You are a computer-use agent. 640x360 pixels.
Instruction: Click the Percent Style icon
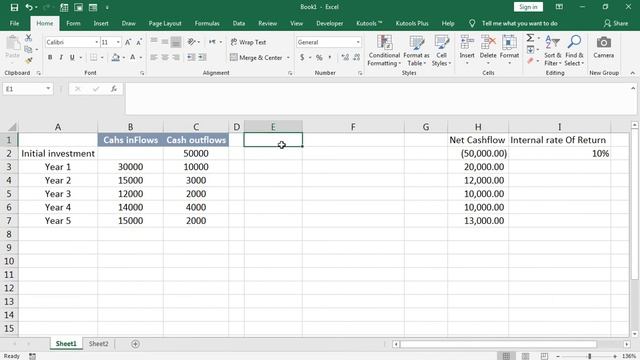pyautogui.click(x=319, y=58)
